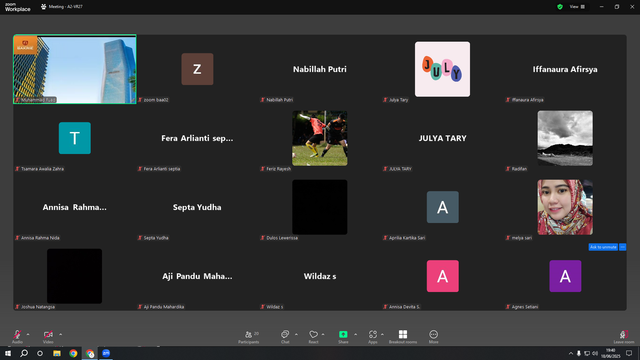Open more options next to Ask to unmute
The height and width of the screenshot is (360, 640).
click(x=622, y=247)
